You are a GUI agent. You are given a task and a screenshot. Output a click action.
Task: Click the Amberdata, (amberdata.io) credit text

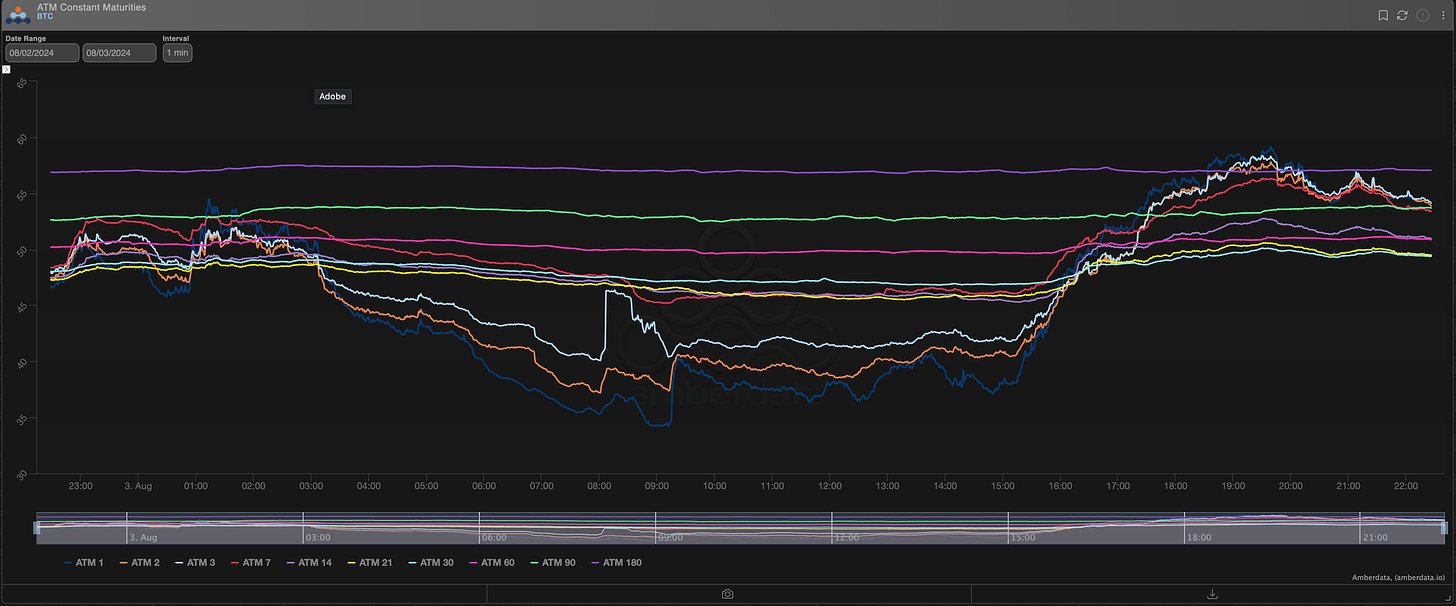pos(1400,578)
